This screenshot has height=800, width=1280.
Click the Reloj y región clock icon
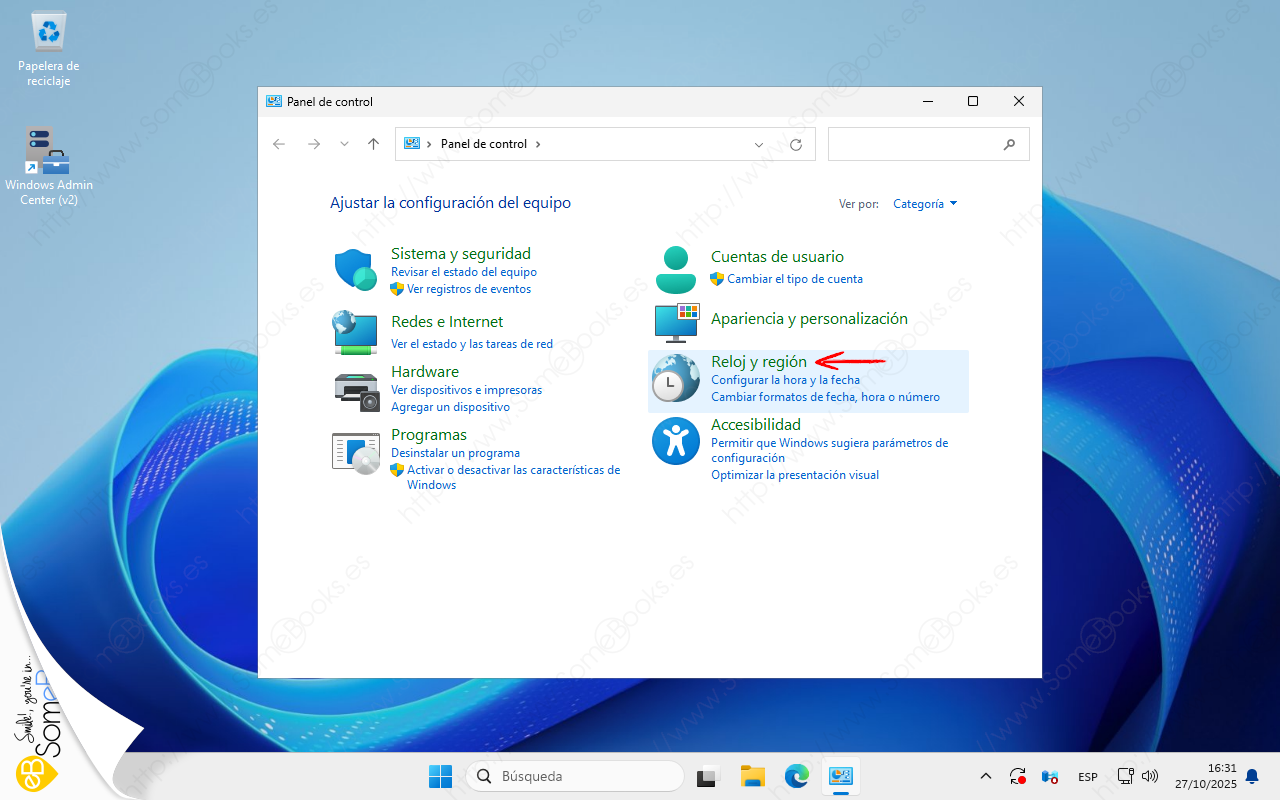pos(676,380)
